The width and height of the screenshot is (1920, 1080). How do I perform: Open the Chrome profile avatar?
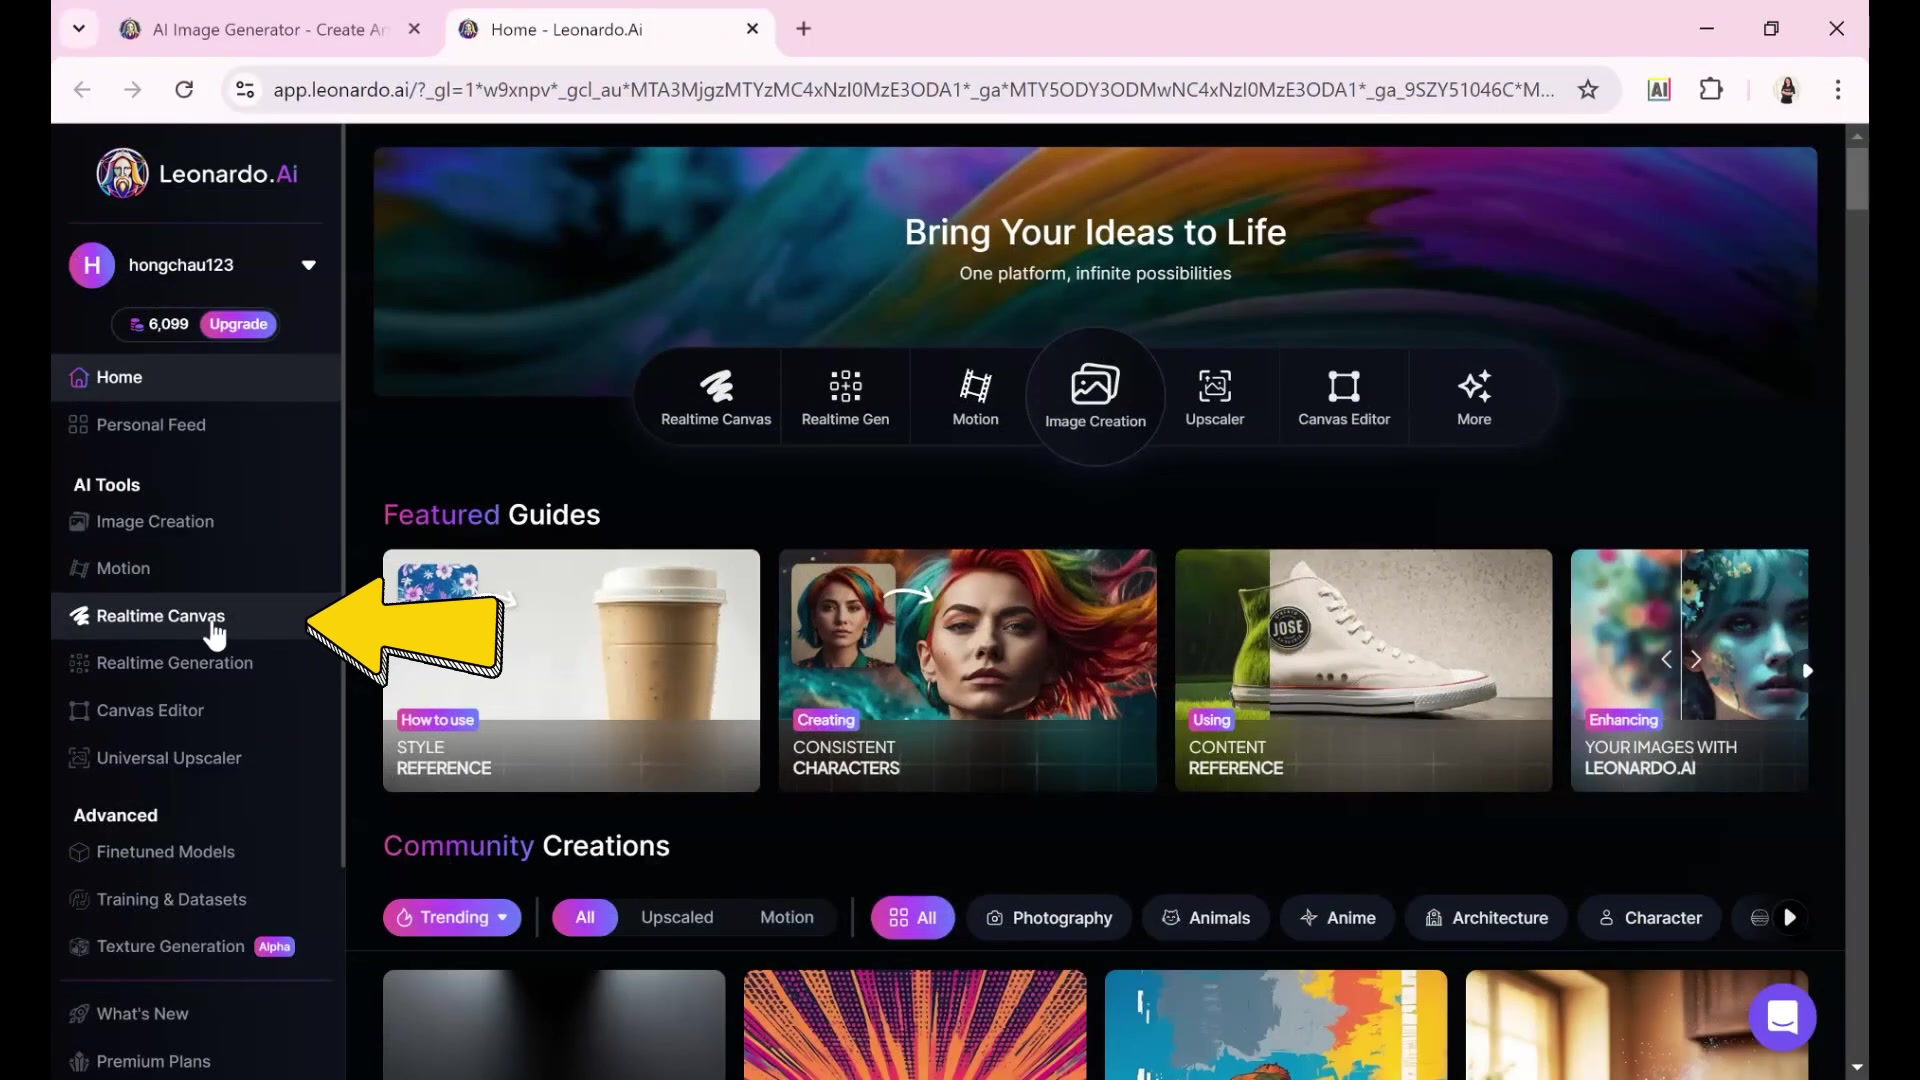(1787, 90)
